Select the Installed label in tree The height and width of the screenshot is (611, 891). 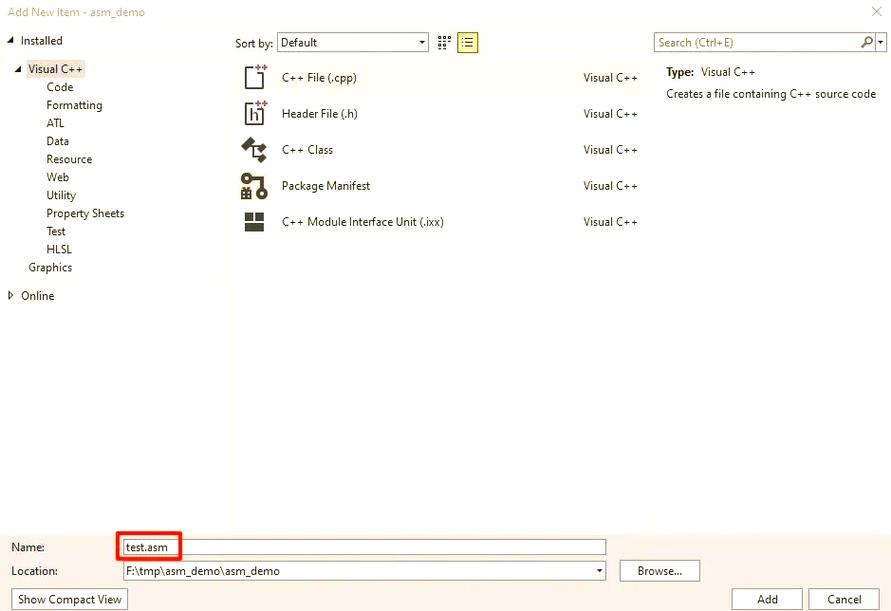(41, 40)
